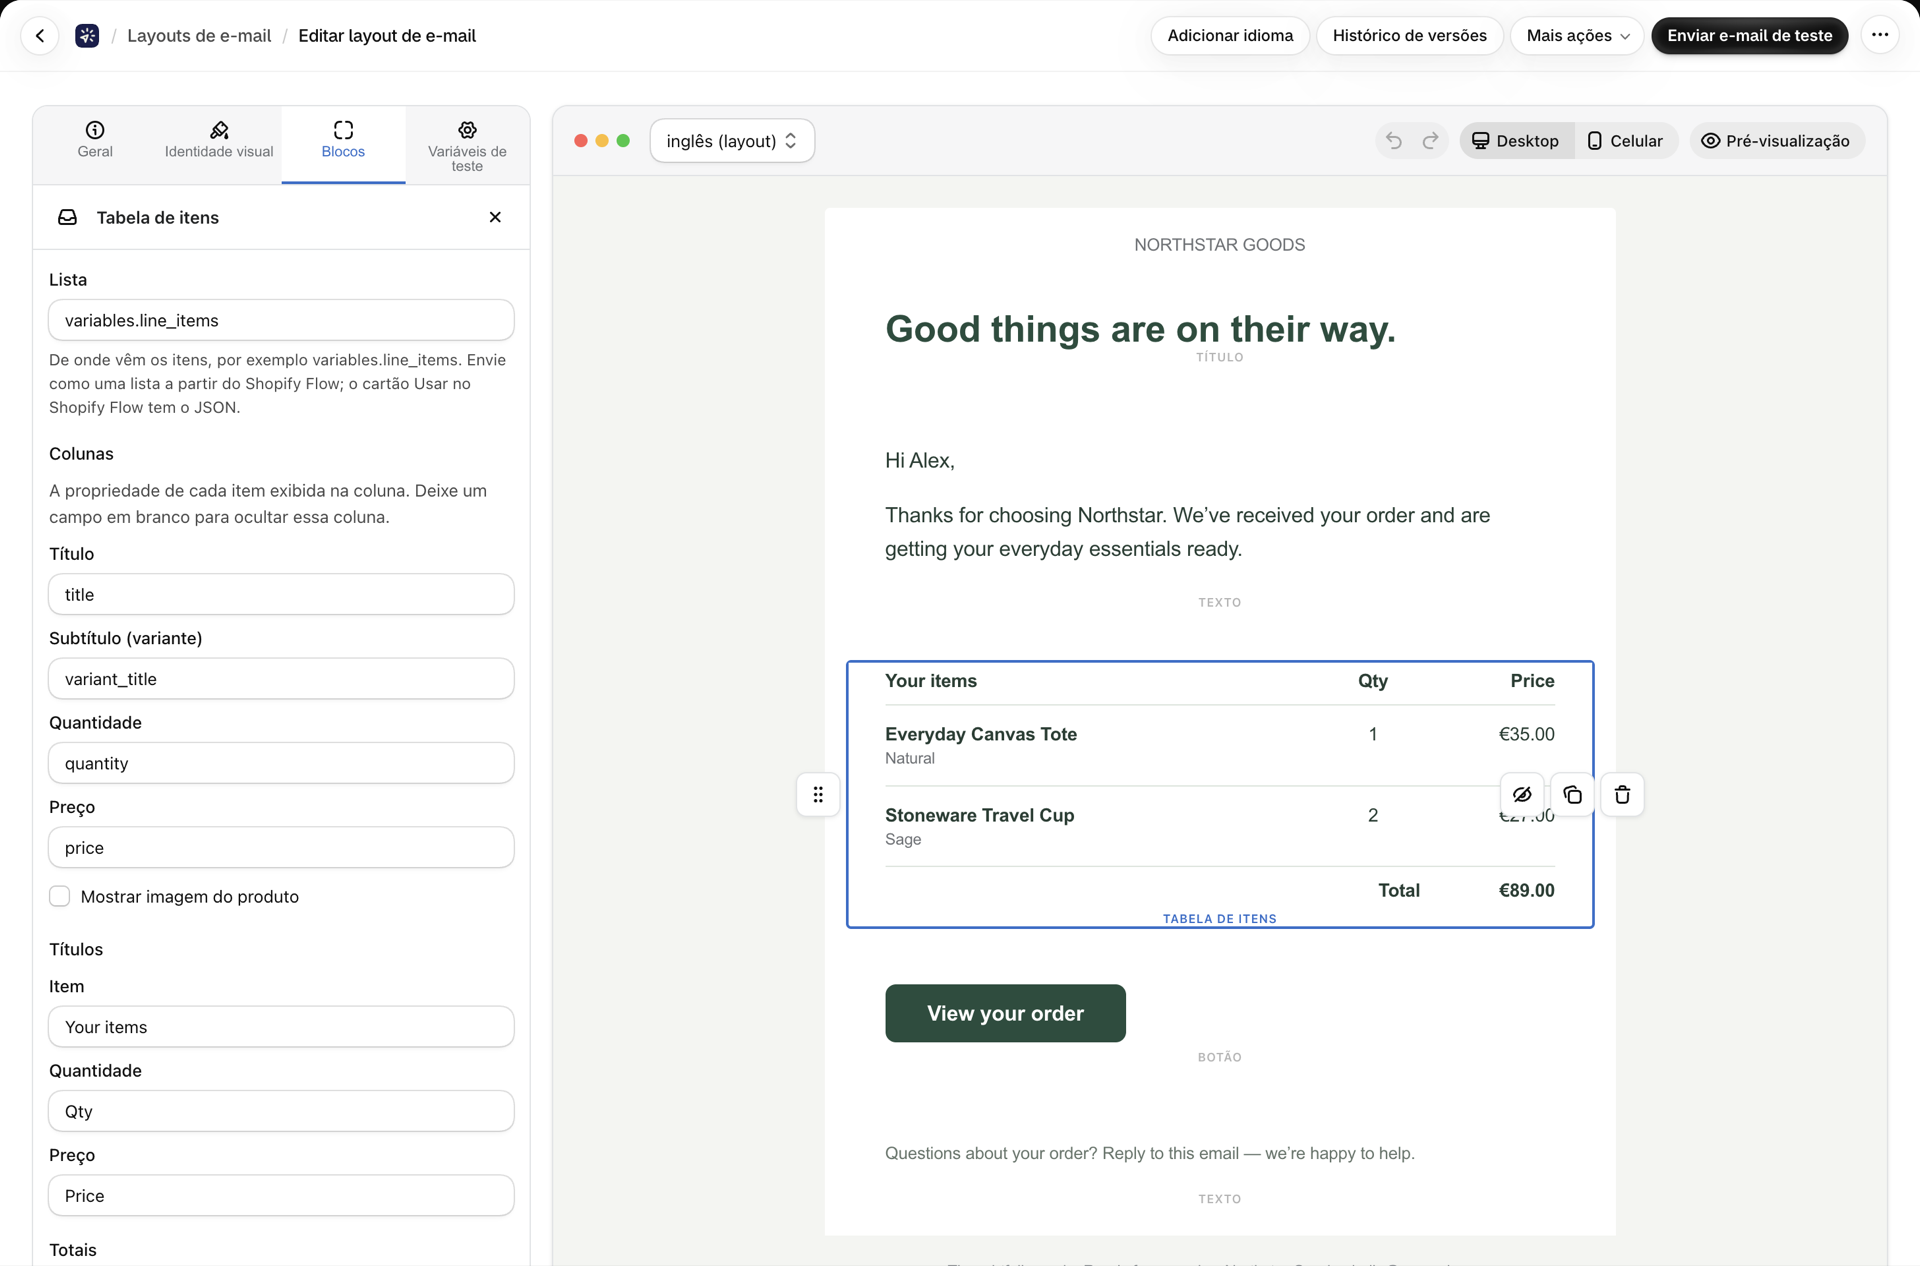Click the €89.00 total value
This screenshot has width=1920, height=1266.
[1526, 890]
